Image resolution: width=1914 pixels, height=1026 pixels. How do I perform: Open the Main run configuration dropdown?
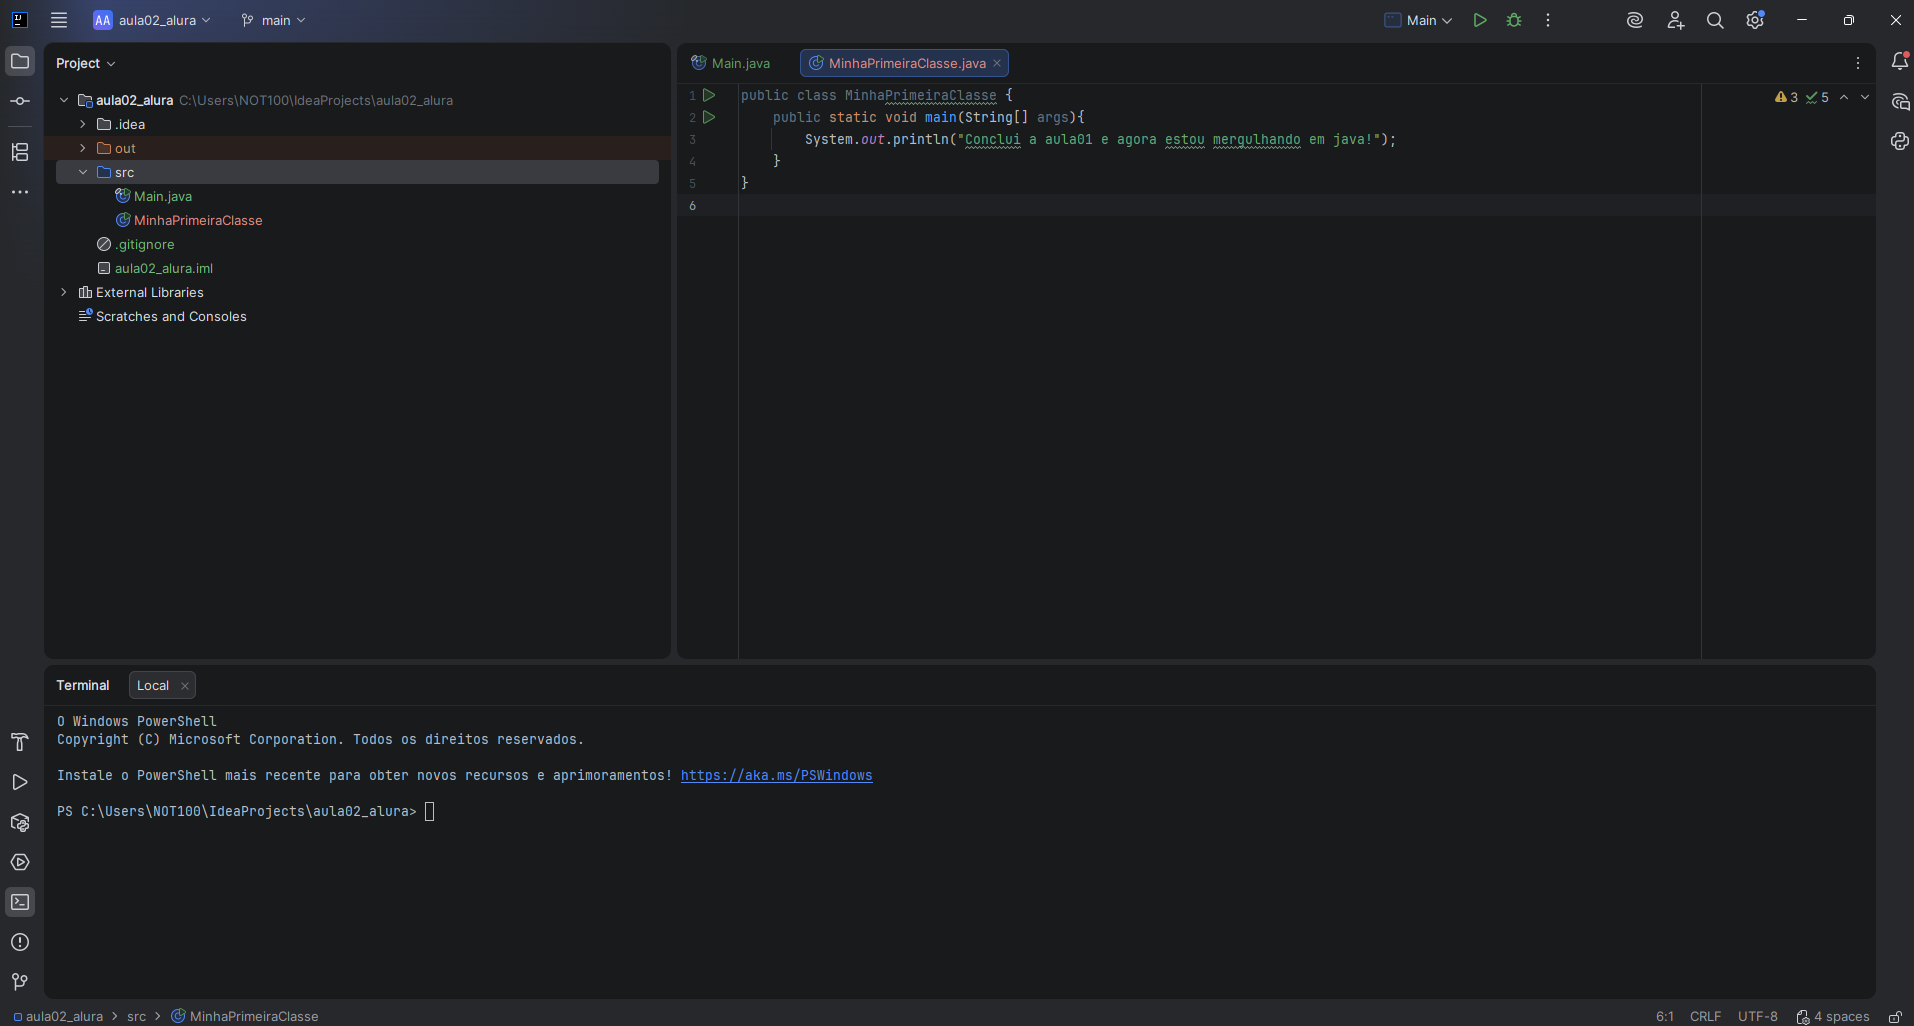1419,20
